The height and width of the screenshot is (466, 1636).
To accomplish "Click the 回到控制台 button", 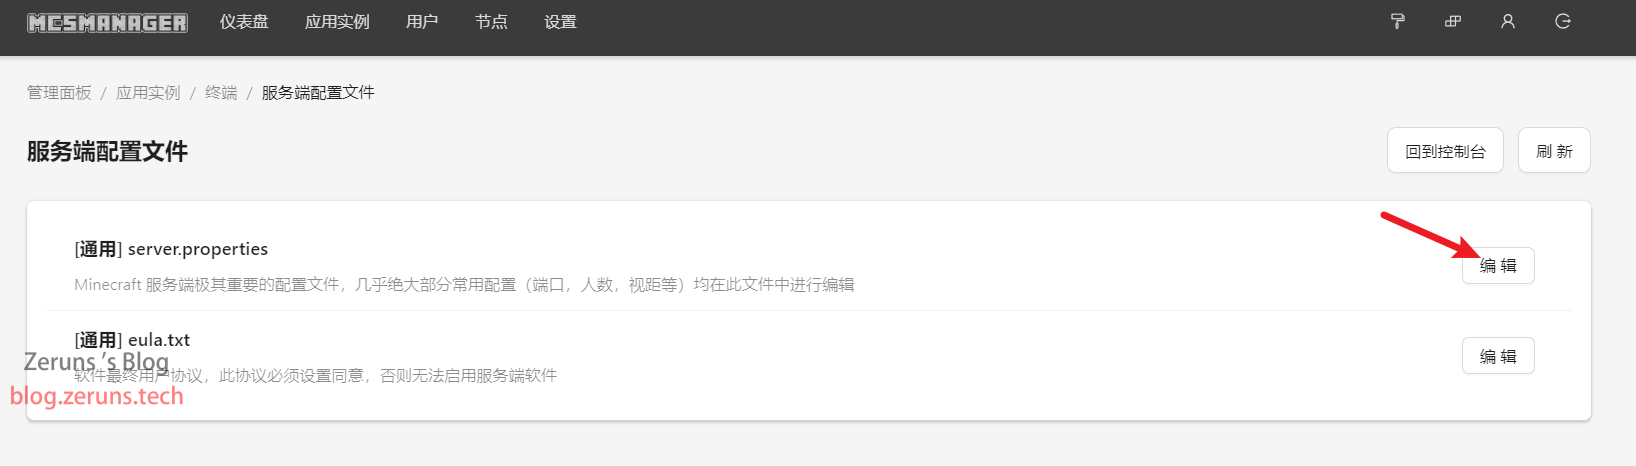I will click(1445, 150).
